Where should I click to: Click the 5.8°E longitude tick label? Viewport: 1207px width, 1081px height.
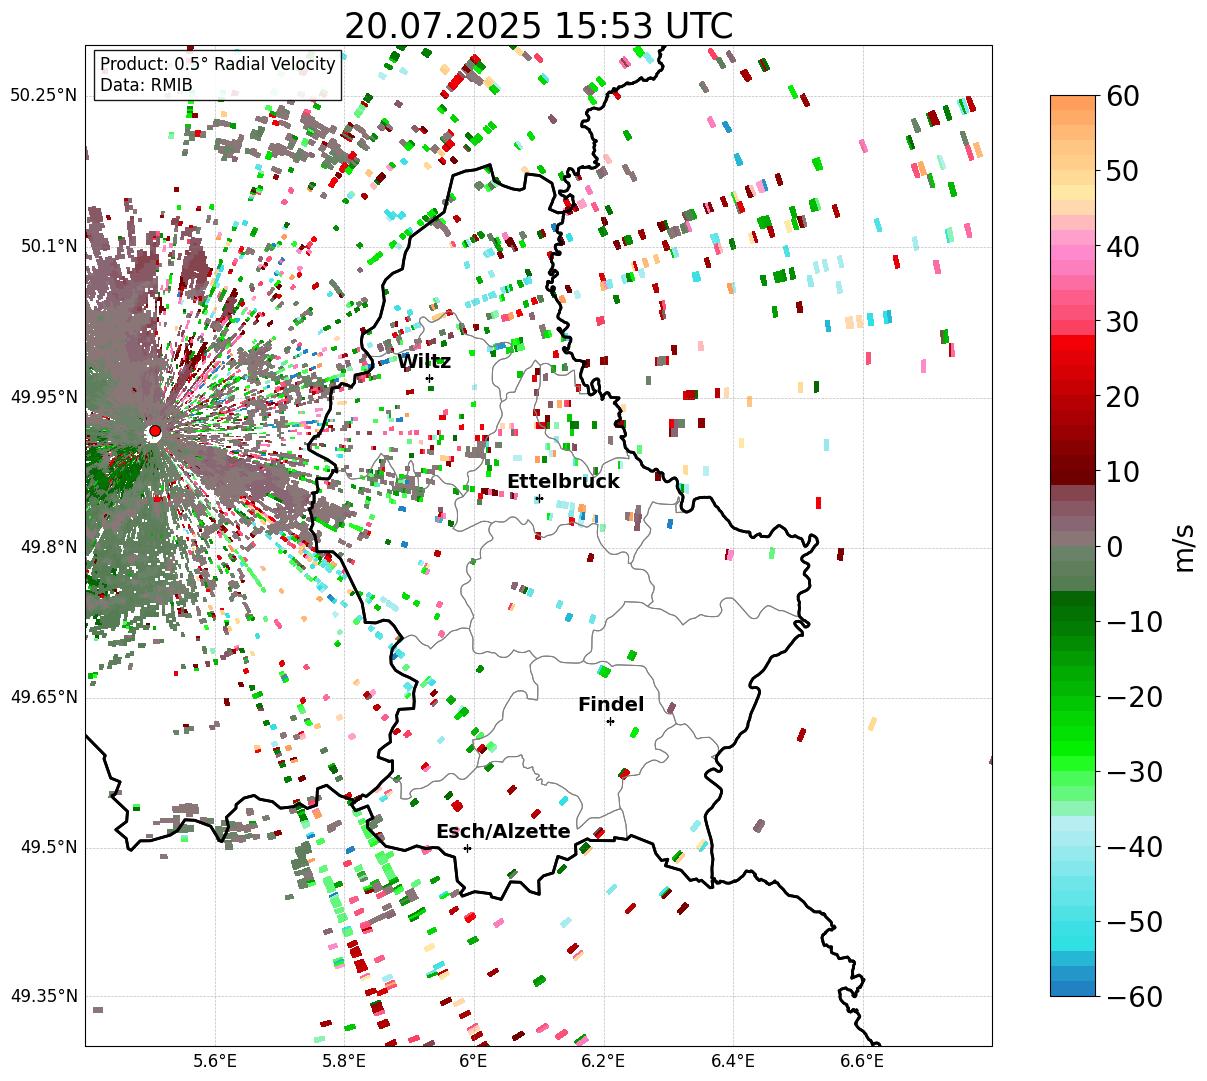pos(344,1062)
